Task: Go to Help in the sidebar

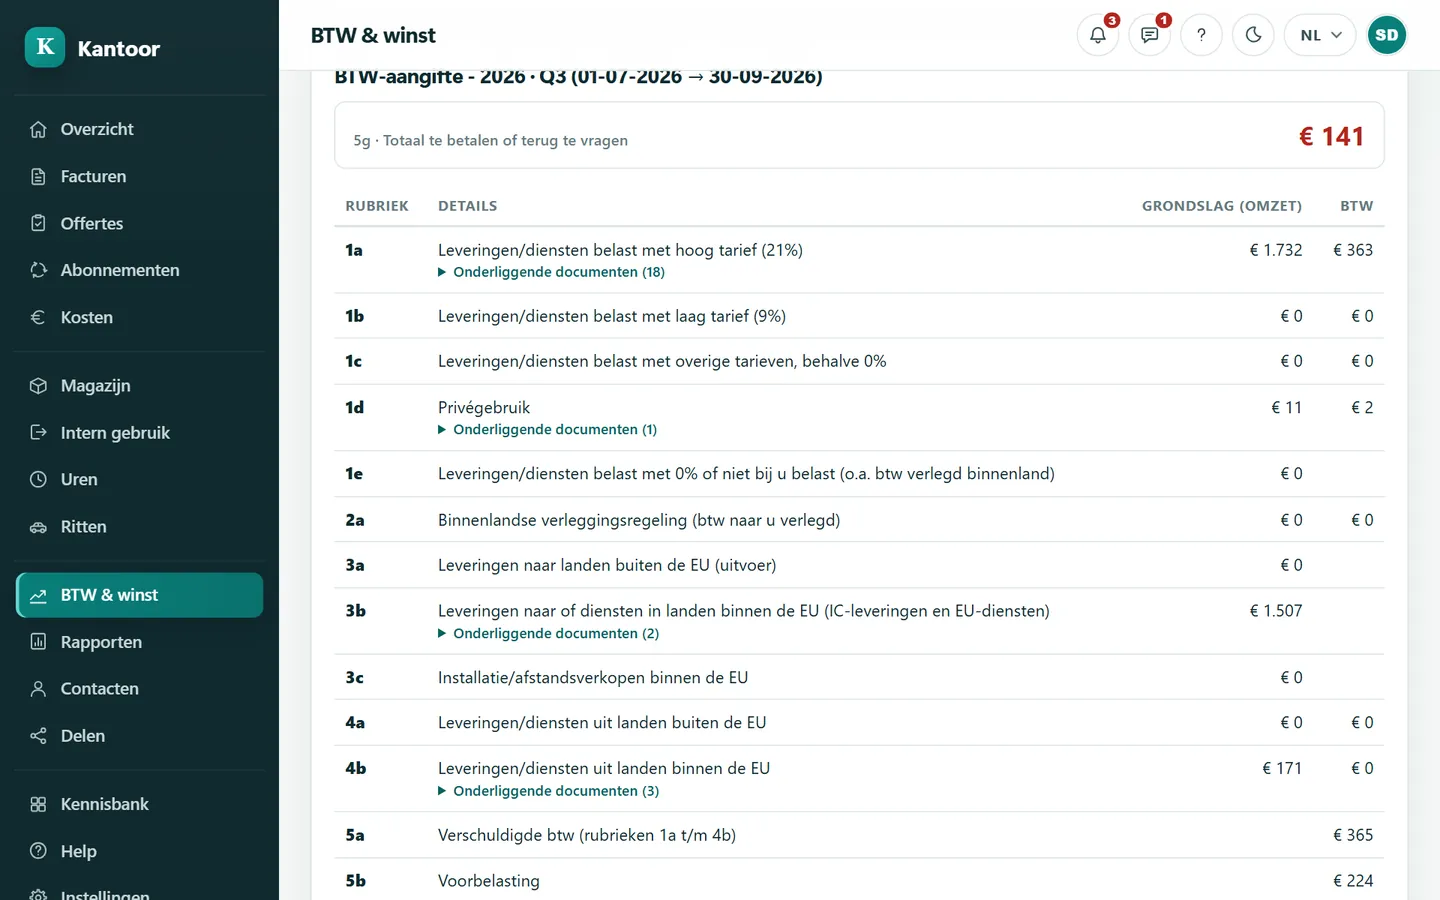Action: click(x=140, y=851)
